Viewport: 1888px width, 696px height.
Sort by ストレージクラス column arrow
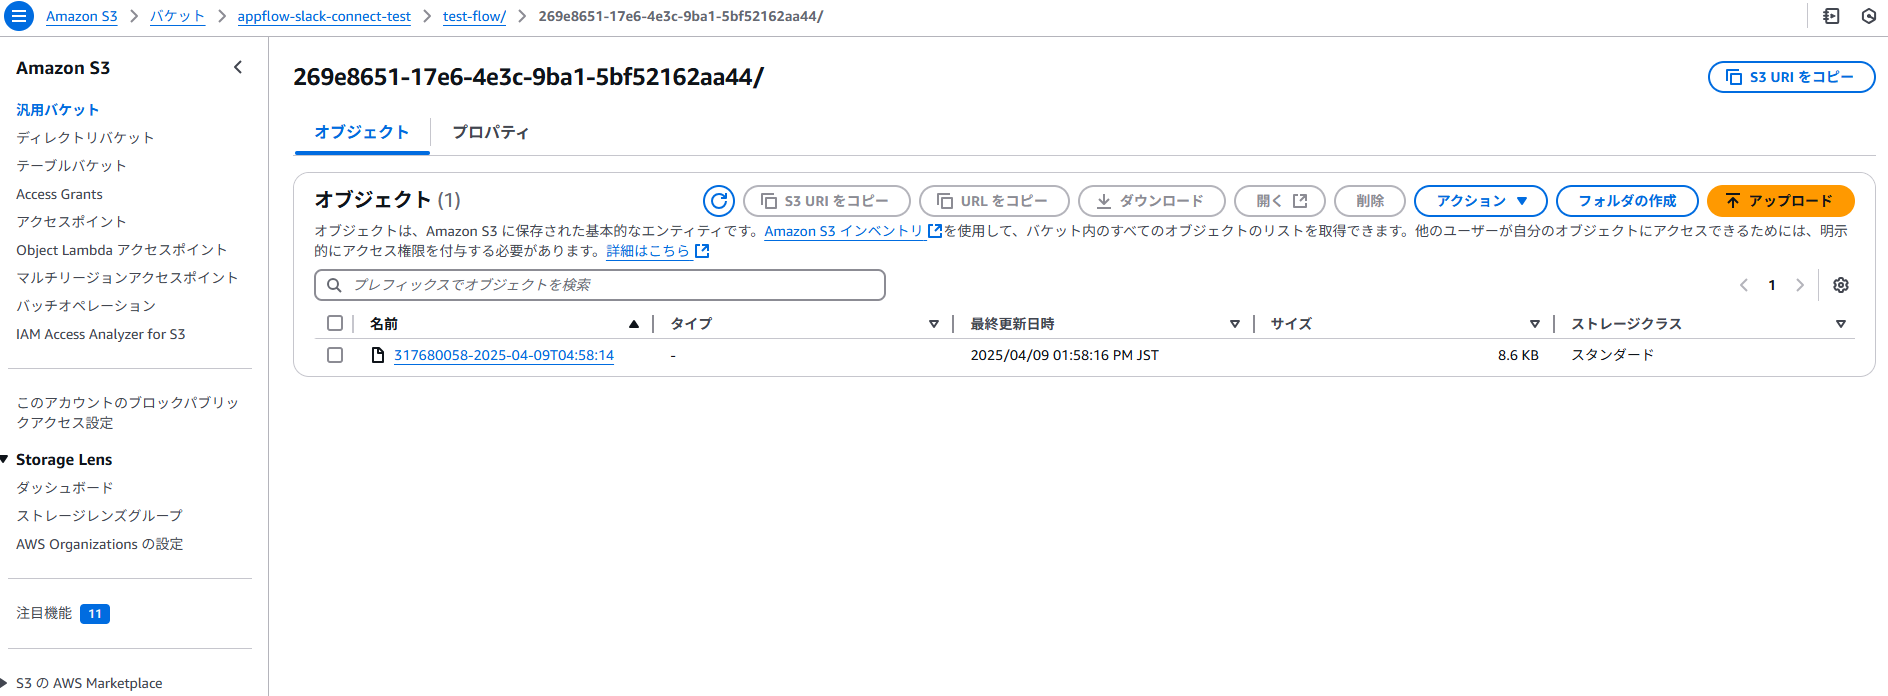[x=1840, y=324]
